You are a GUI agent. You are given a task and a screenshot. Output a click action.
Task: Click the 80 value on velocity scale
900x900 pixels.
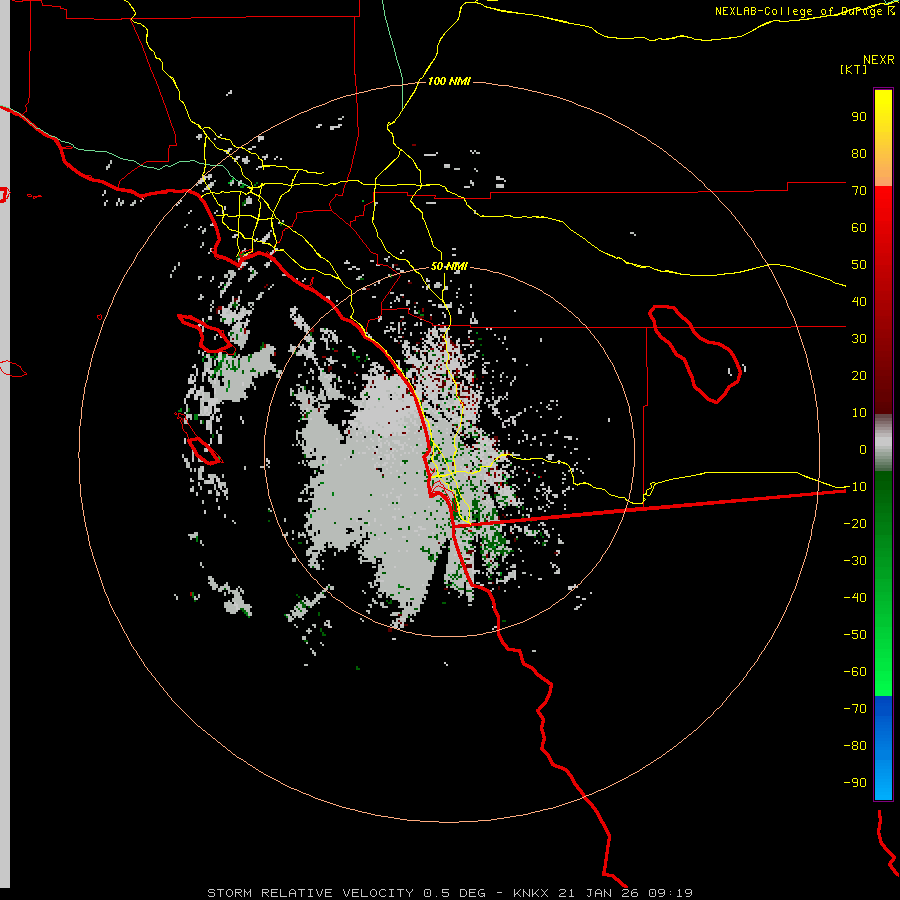point(859,153)
